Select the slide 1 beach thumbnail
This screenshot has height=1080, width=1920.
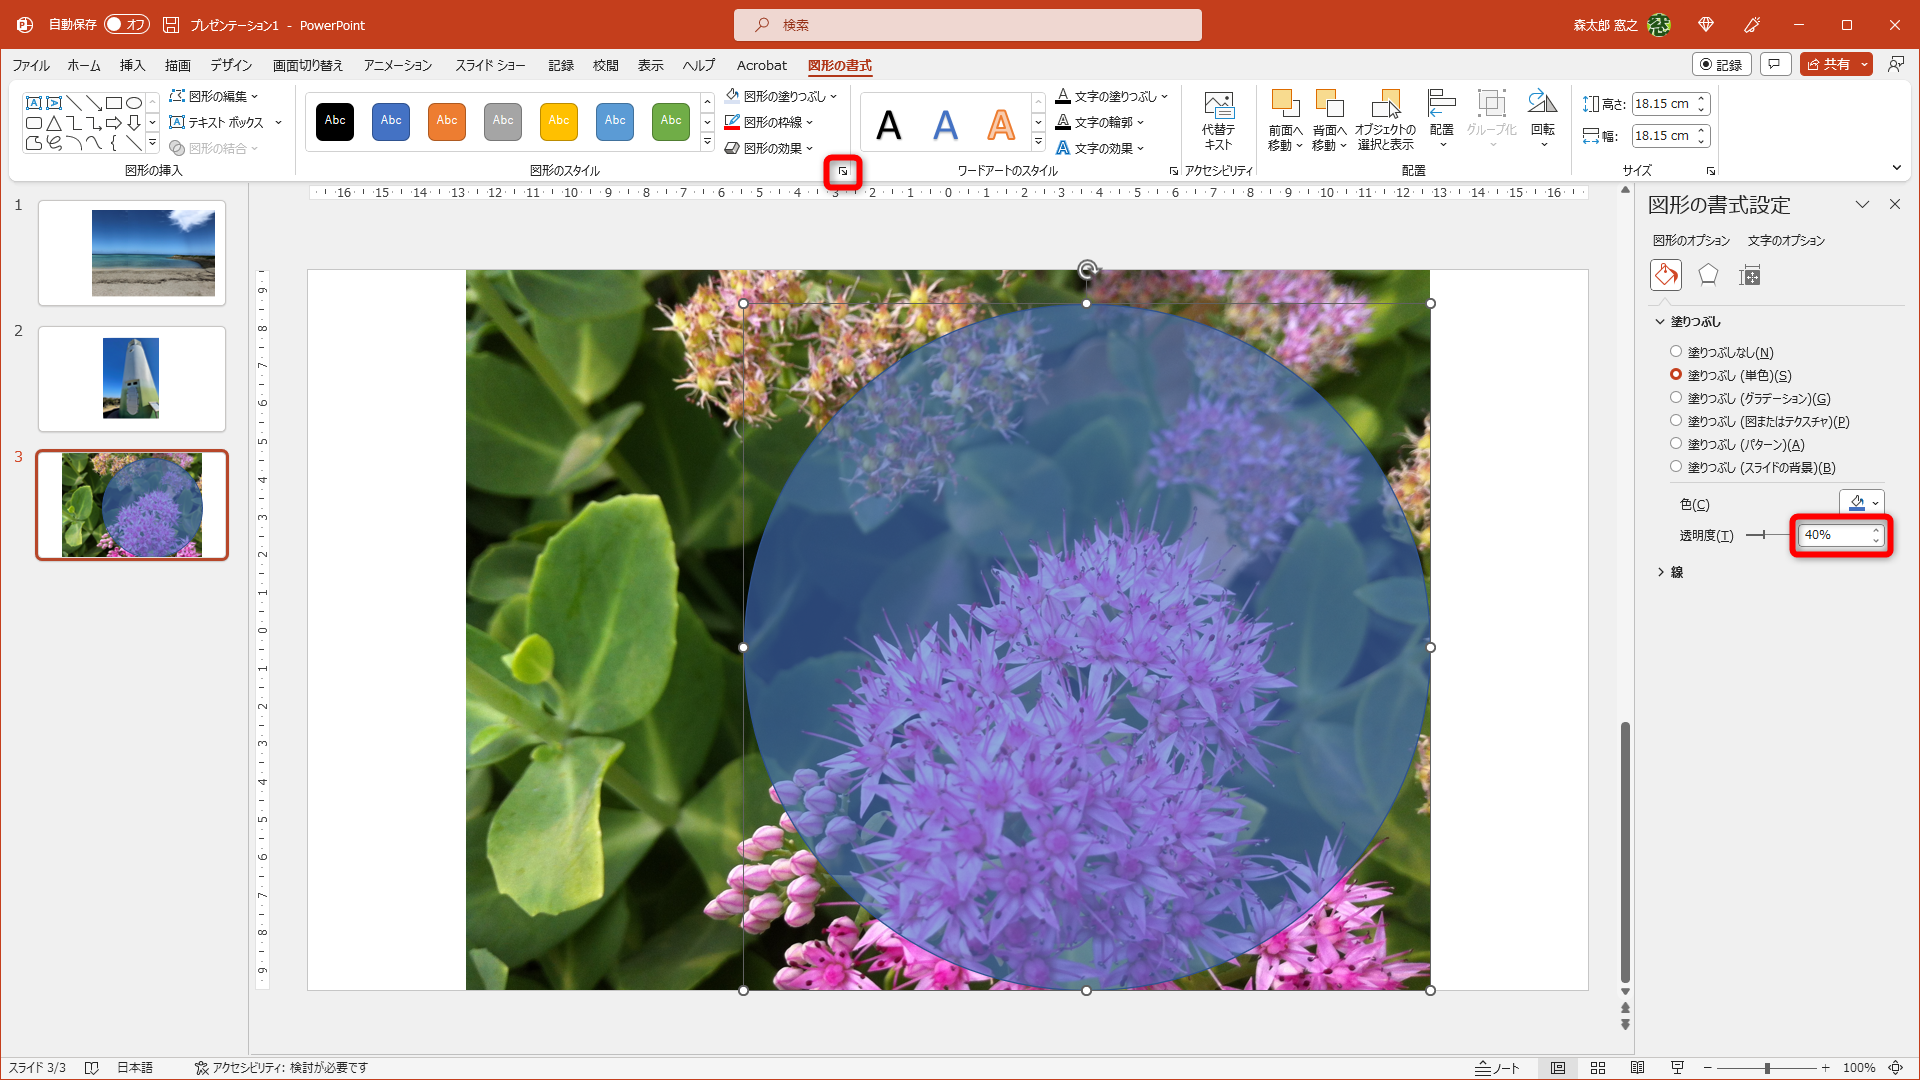click(x=132, y=253)
